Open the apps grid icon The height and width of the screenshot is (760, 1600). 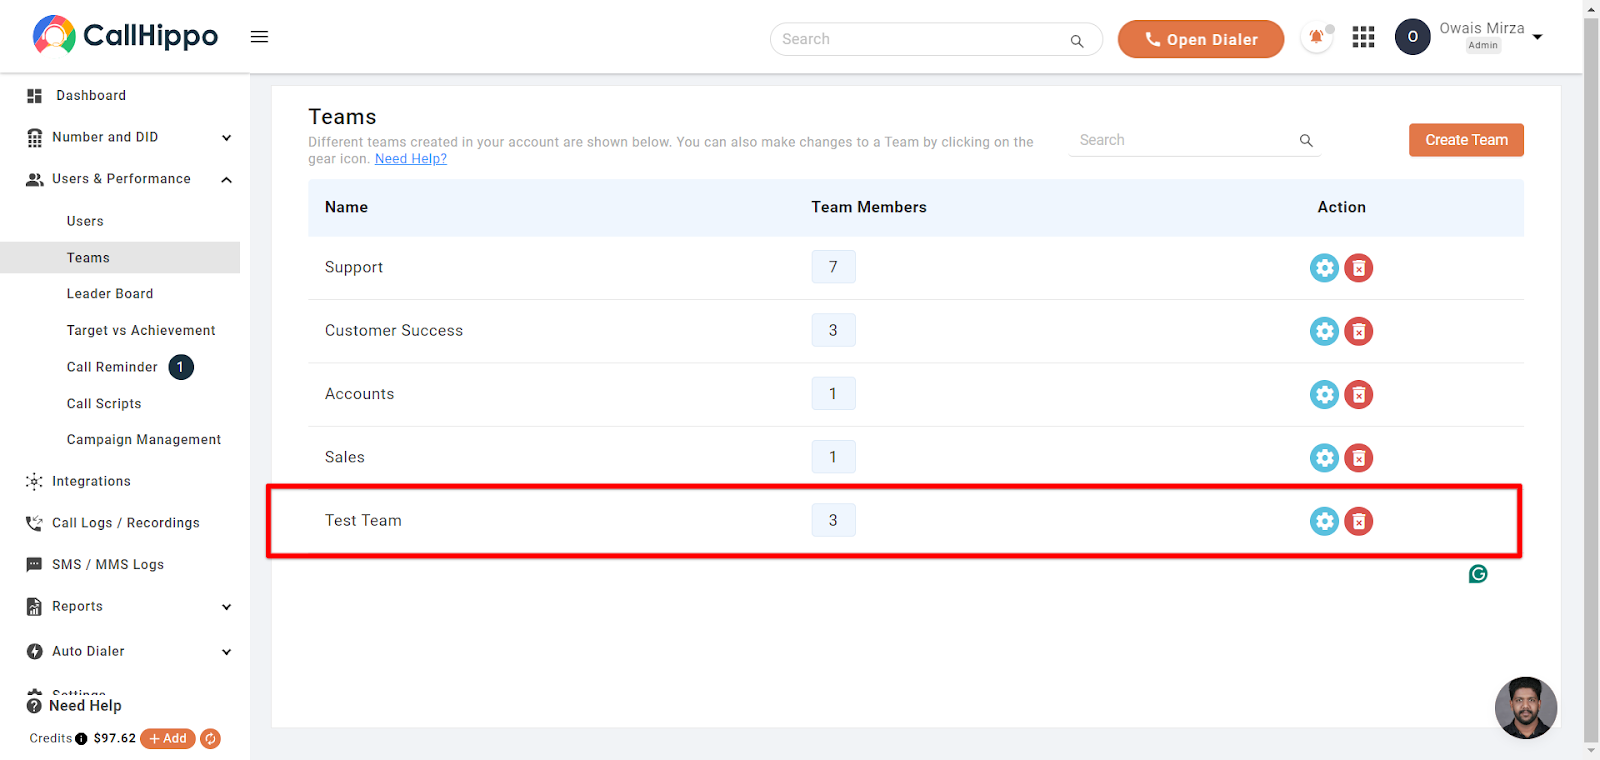[x=1363, y=37]
